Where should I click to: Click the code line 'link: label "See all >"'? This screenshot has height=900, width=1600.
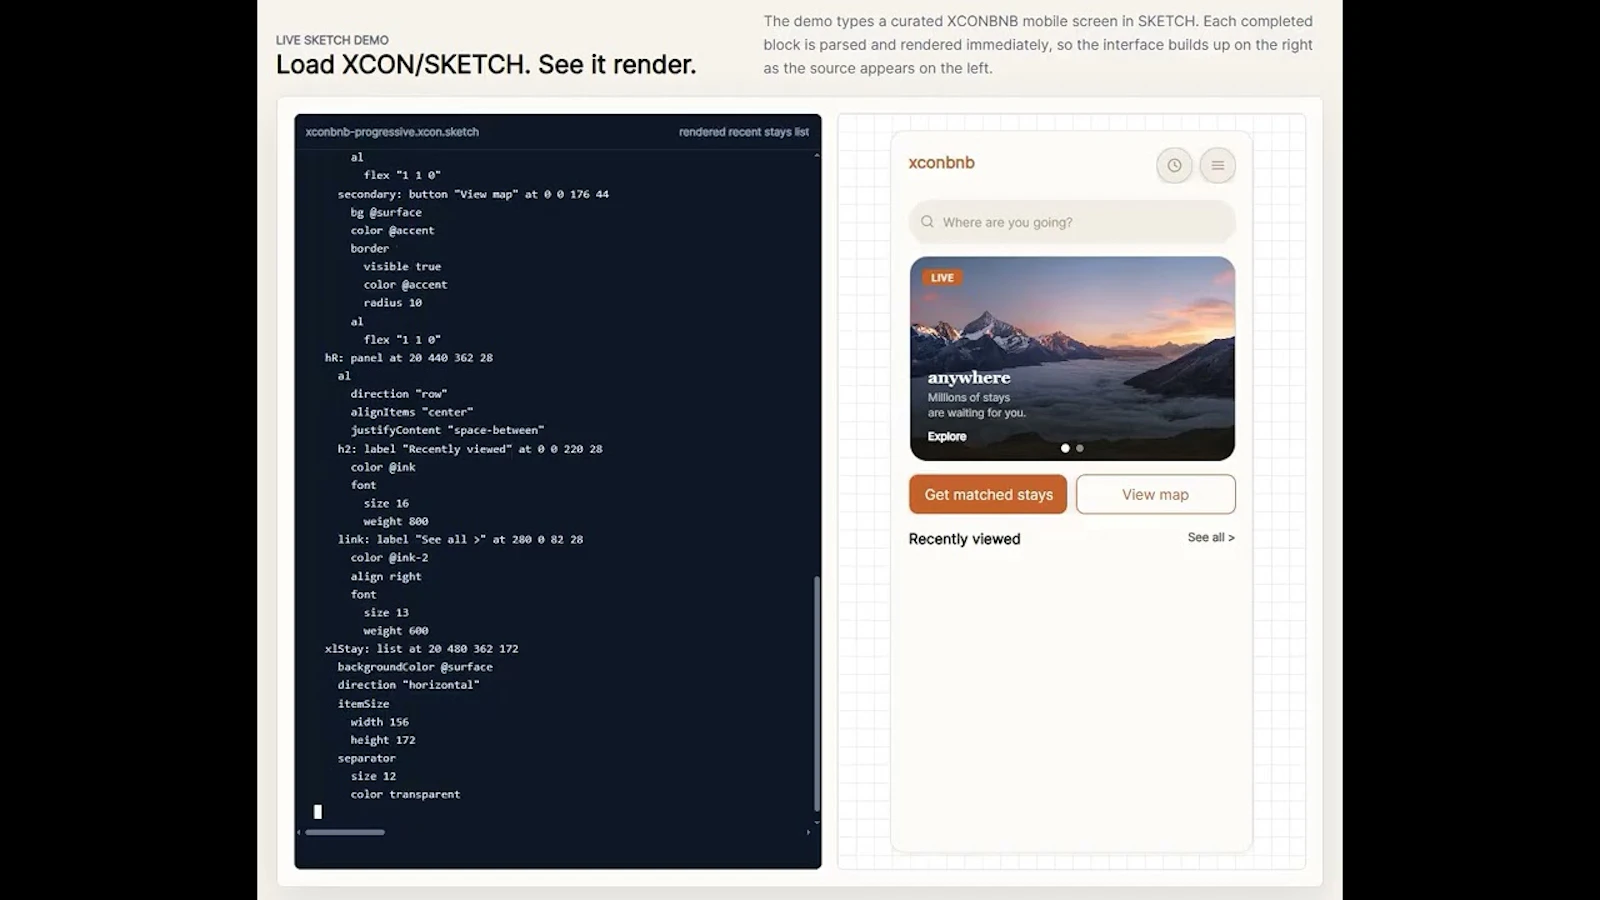coord(460,539)
